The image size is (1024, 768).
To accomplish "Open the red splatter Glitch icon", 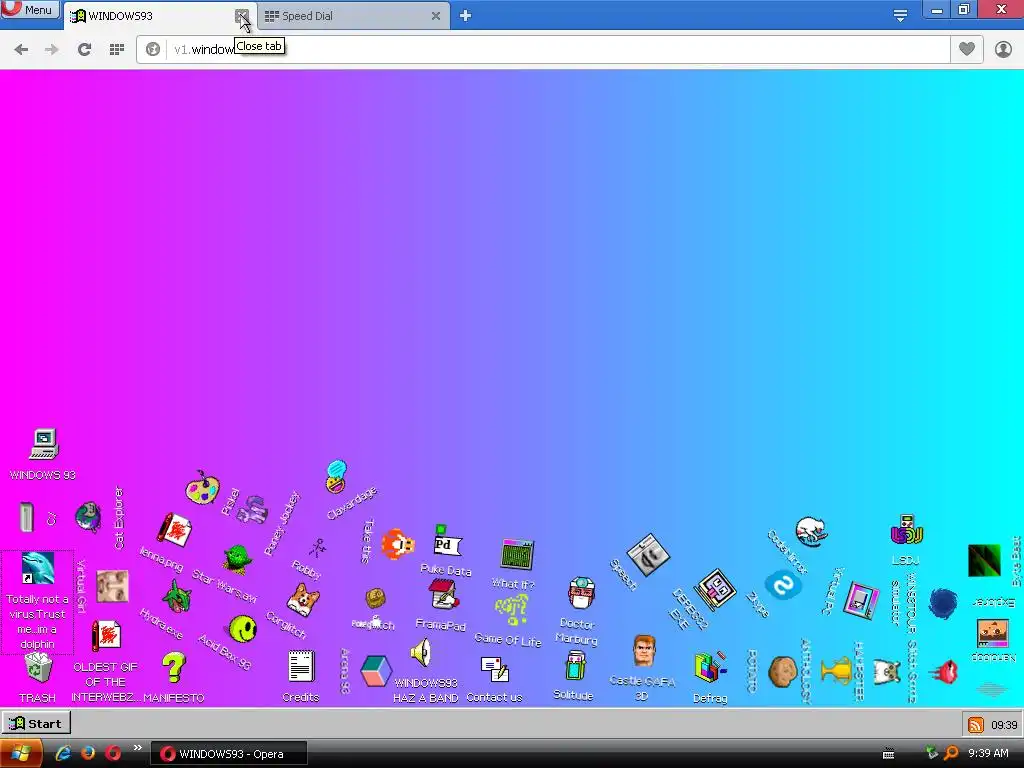I will pyautogui.click(x=944, y=671).
